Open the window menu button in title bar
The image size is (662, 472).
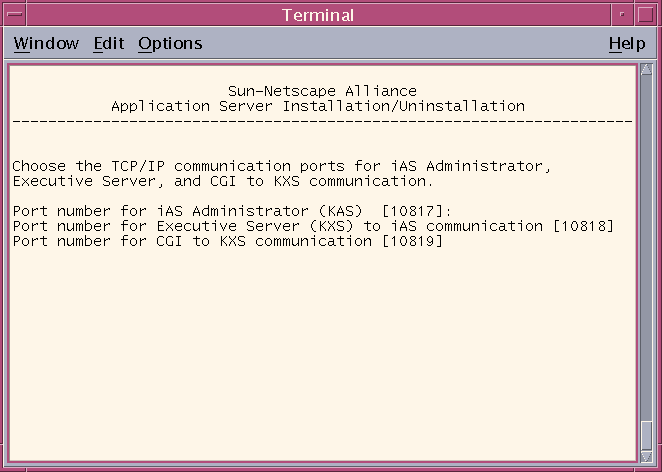15,15
